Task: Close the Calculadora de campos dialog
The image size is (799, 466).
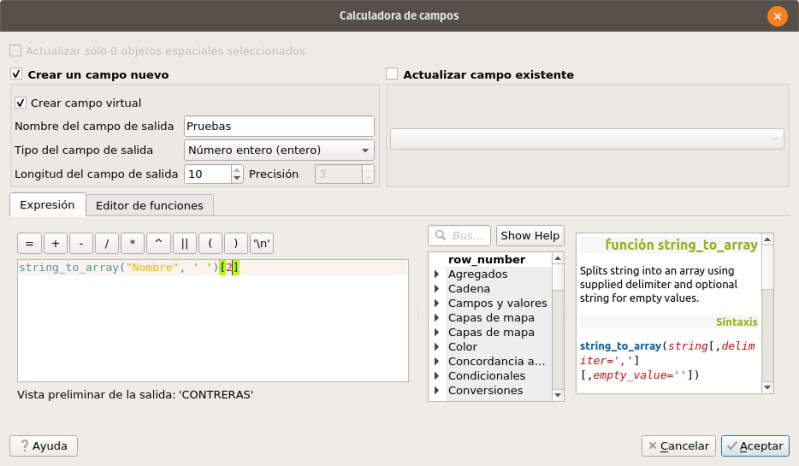Action: point(777,16)
